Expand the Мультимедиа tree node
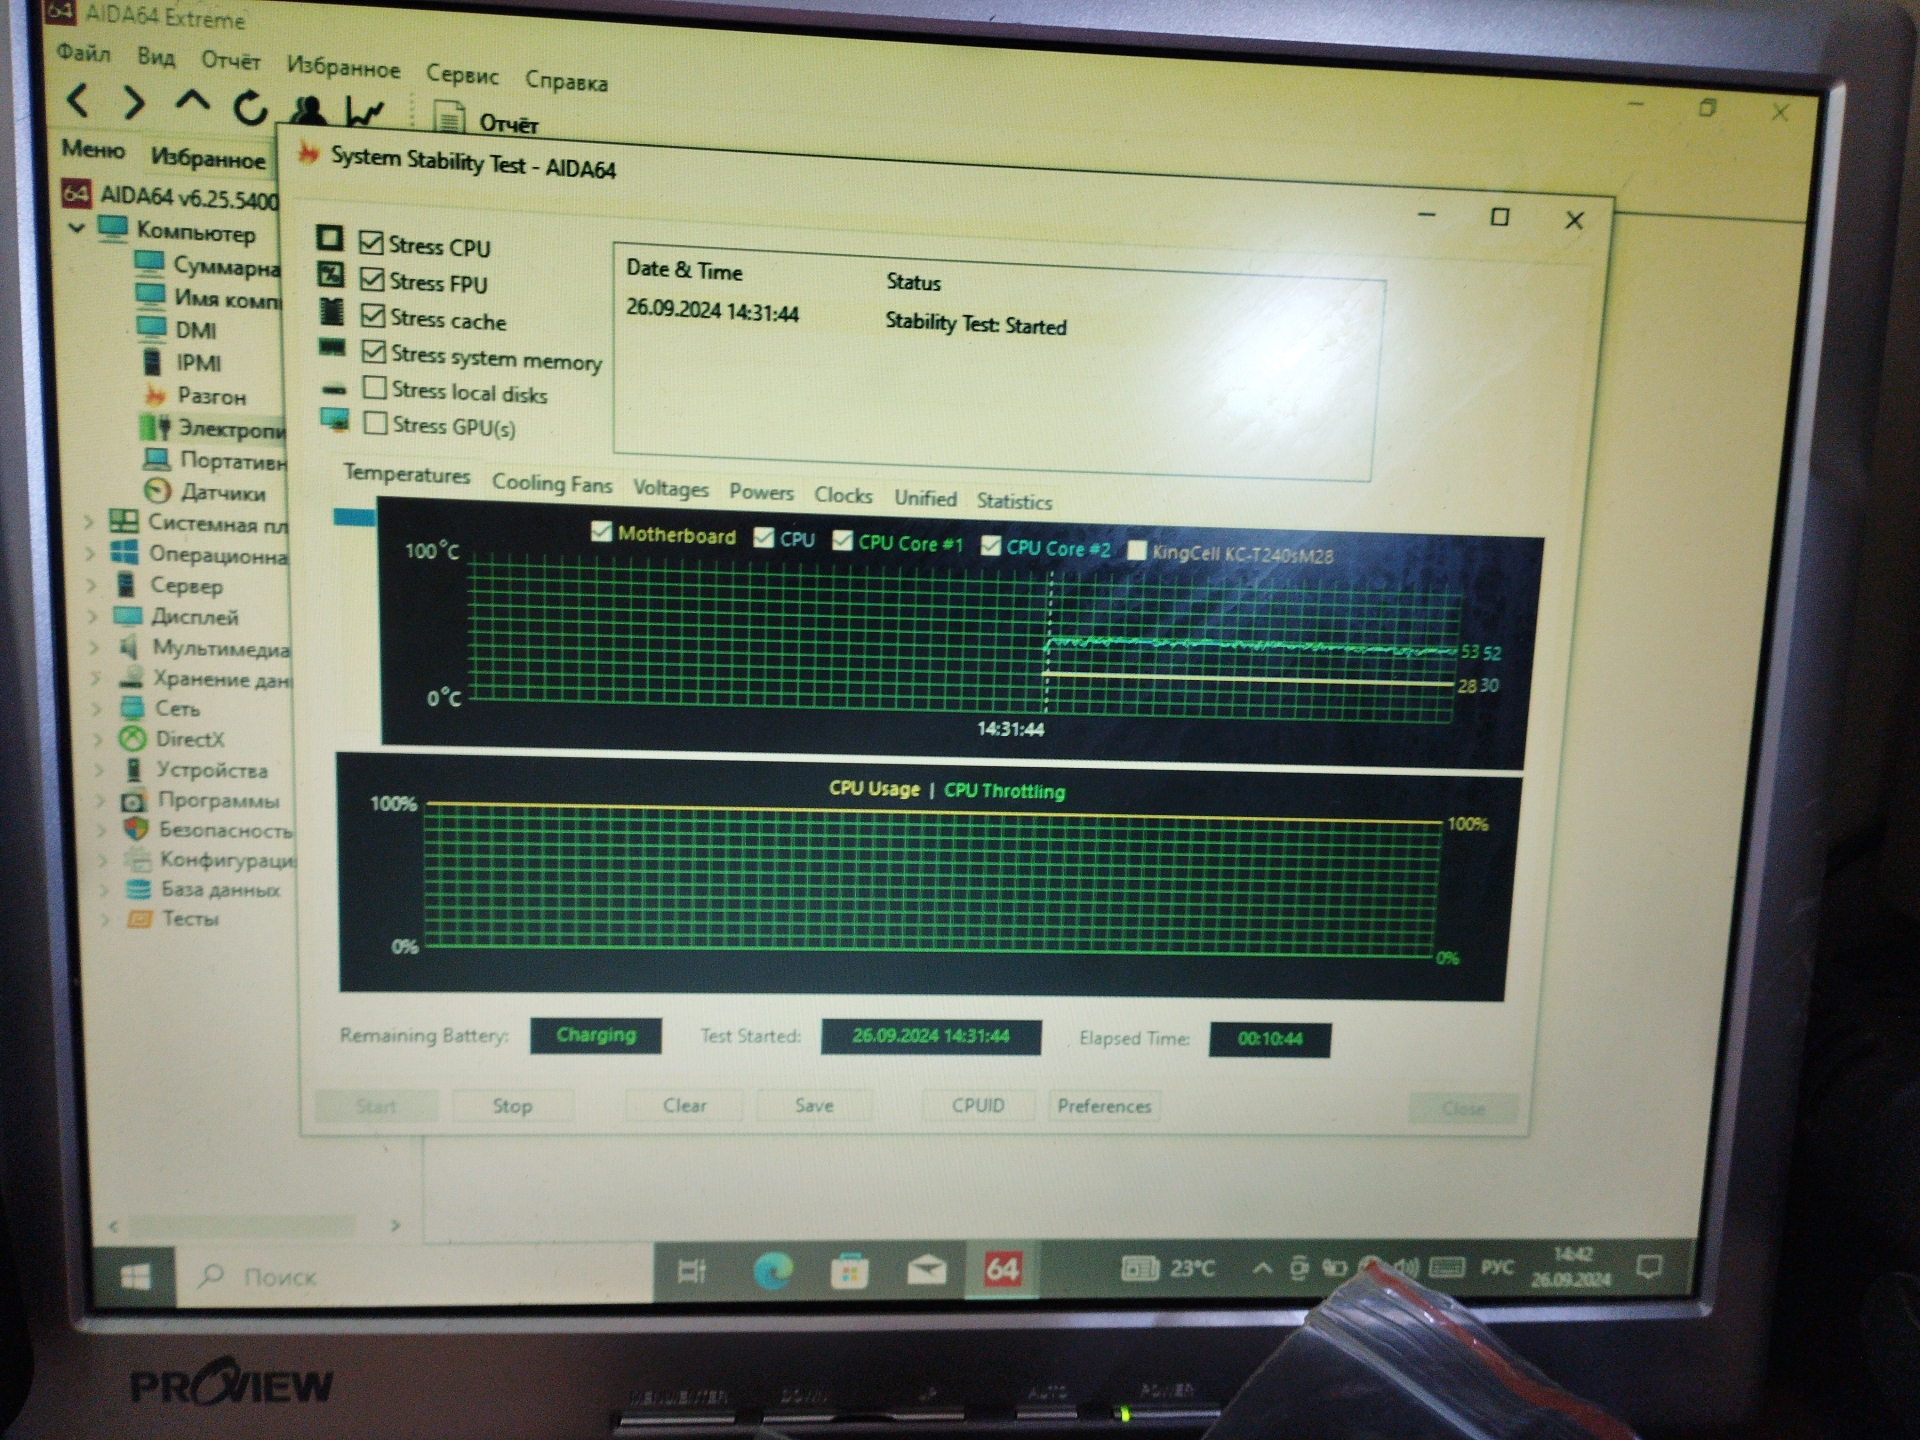The image size is (1920, 1440). coord(94,647)
